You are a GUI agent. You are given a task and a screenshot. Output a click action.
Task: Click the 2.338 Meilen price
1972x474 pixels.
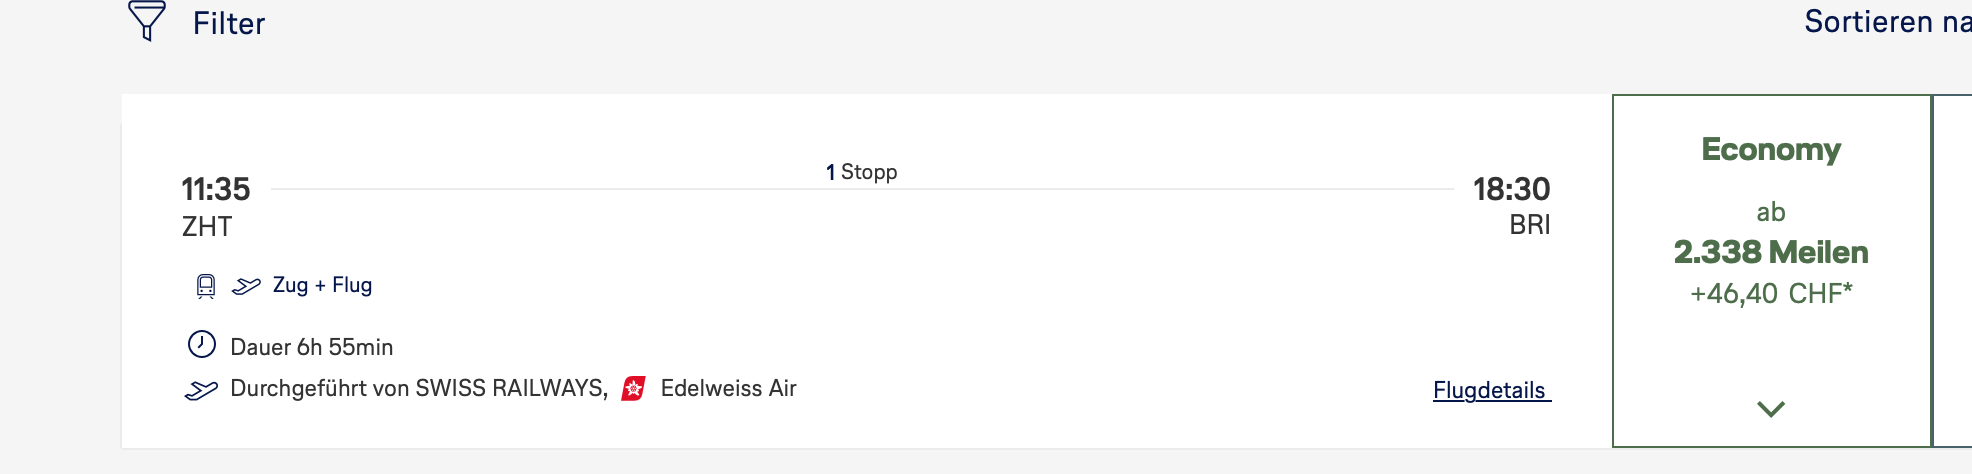tap(1771, 252)
